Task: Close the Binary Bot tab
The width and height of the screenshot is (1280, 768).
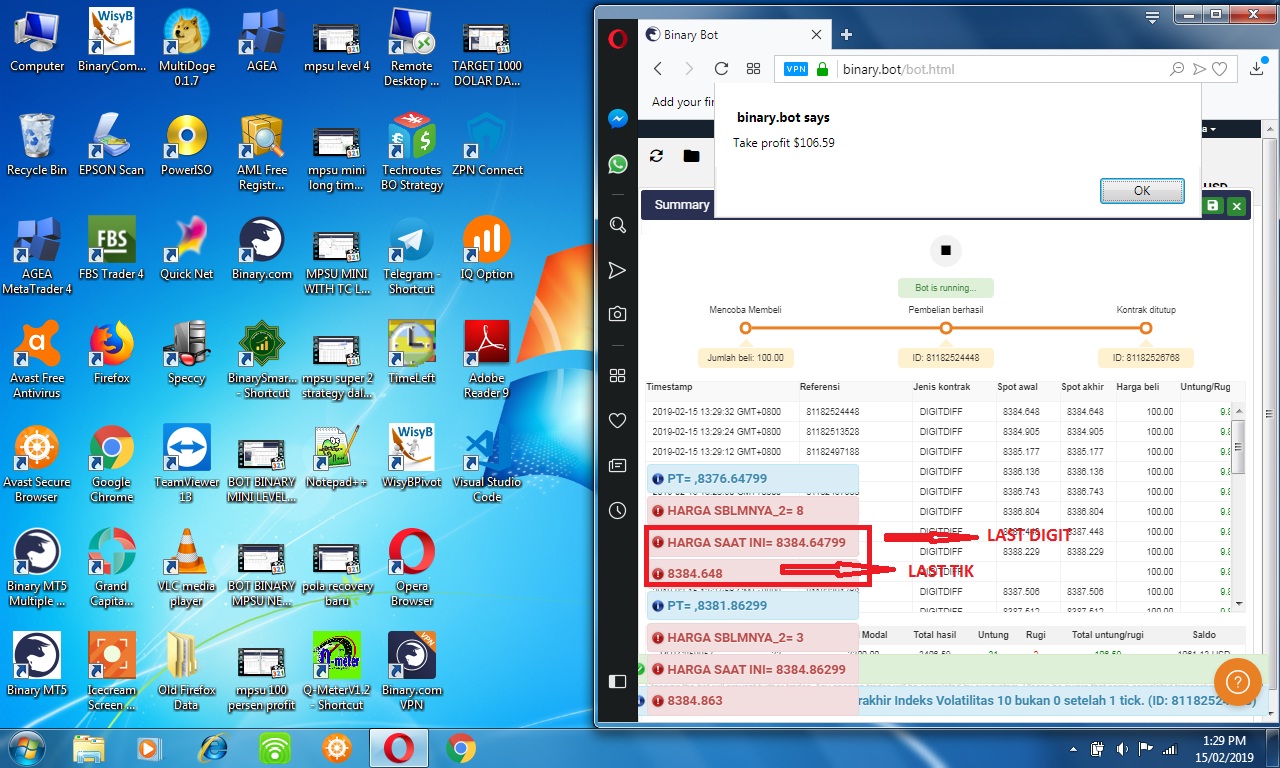Action: (816, 34)
